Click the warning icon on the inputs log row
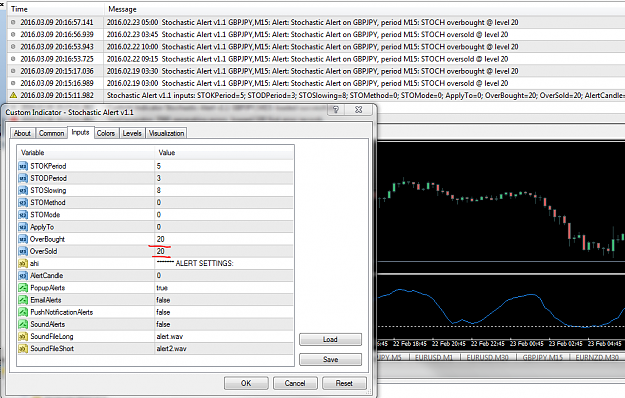The height and width of the screenshot is (398, 625). point(13,95)
